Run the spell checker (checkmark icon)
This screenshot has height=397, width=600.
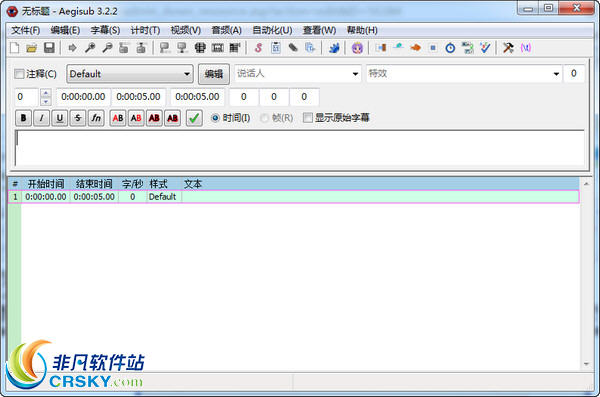[x=485, y=48]
